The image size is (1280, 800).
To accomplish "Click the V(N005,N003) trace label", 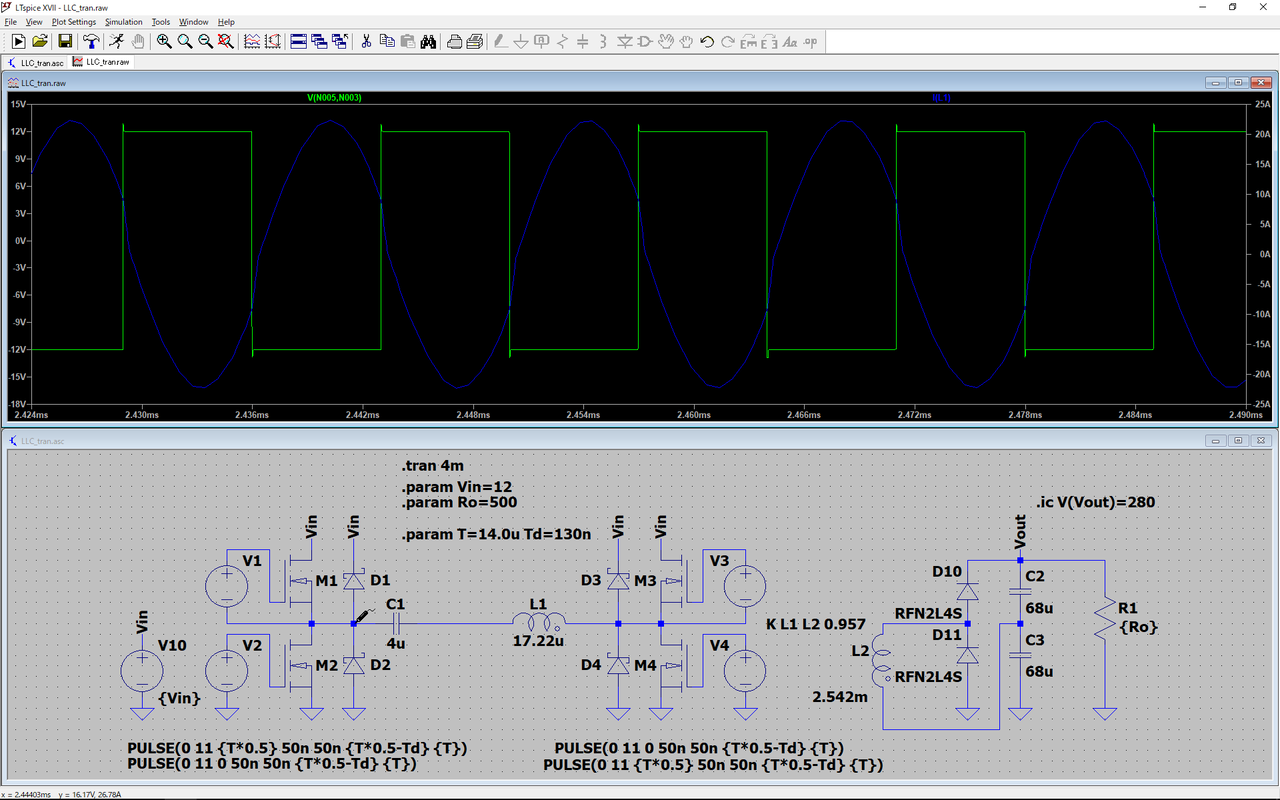I will point(335,98).
